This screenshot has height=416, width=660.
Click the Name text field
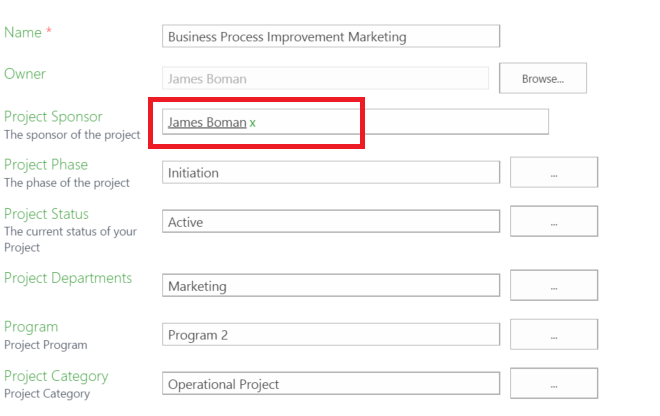(x=330, y=37)
